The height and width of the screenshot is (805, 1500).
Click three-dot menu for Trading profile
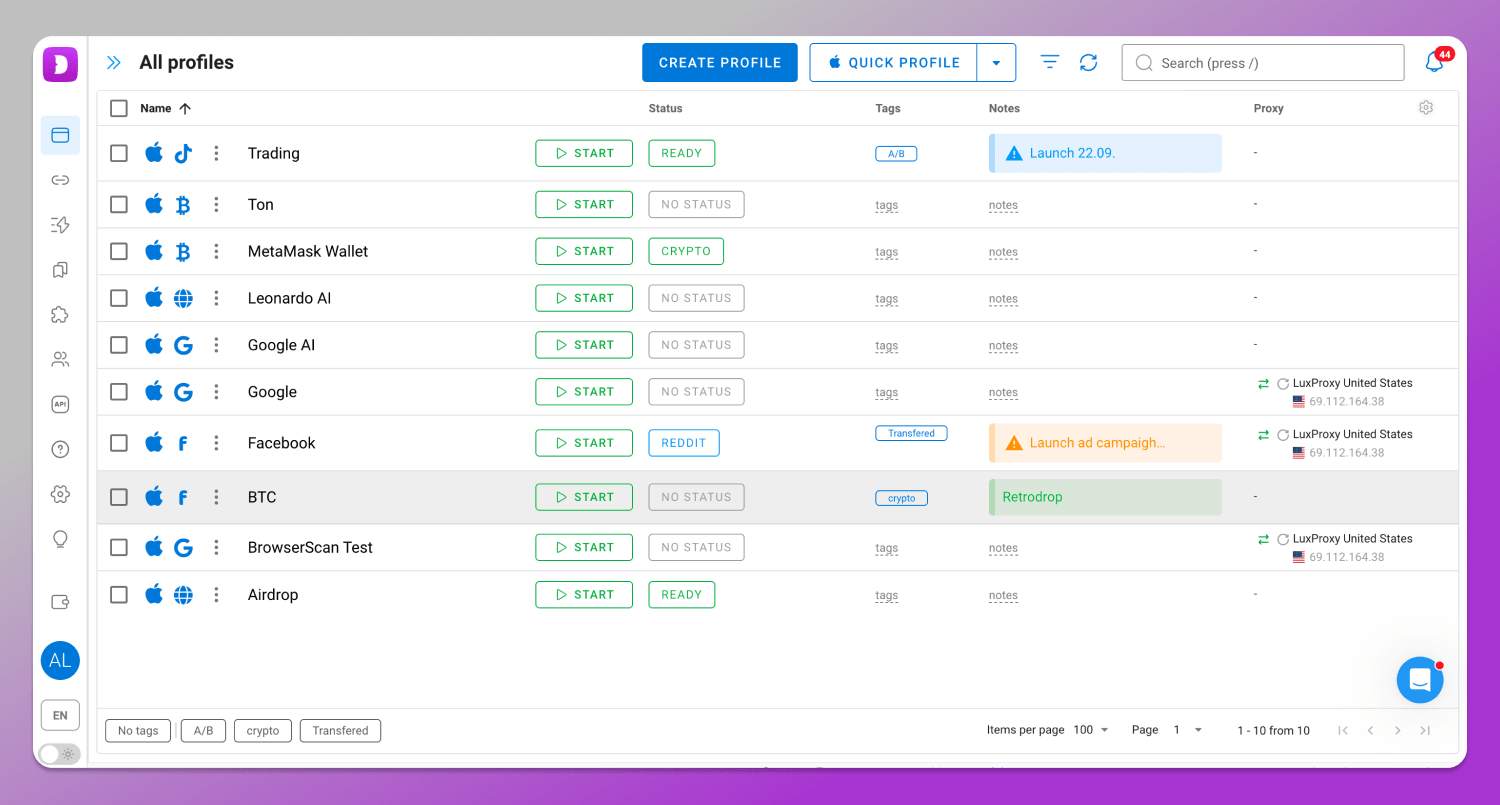(x=216, y=153)
